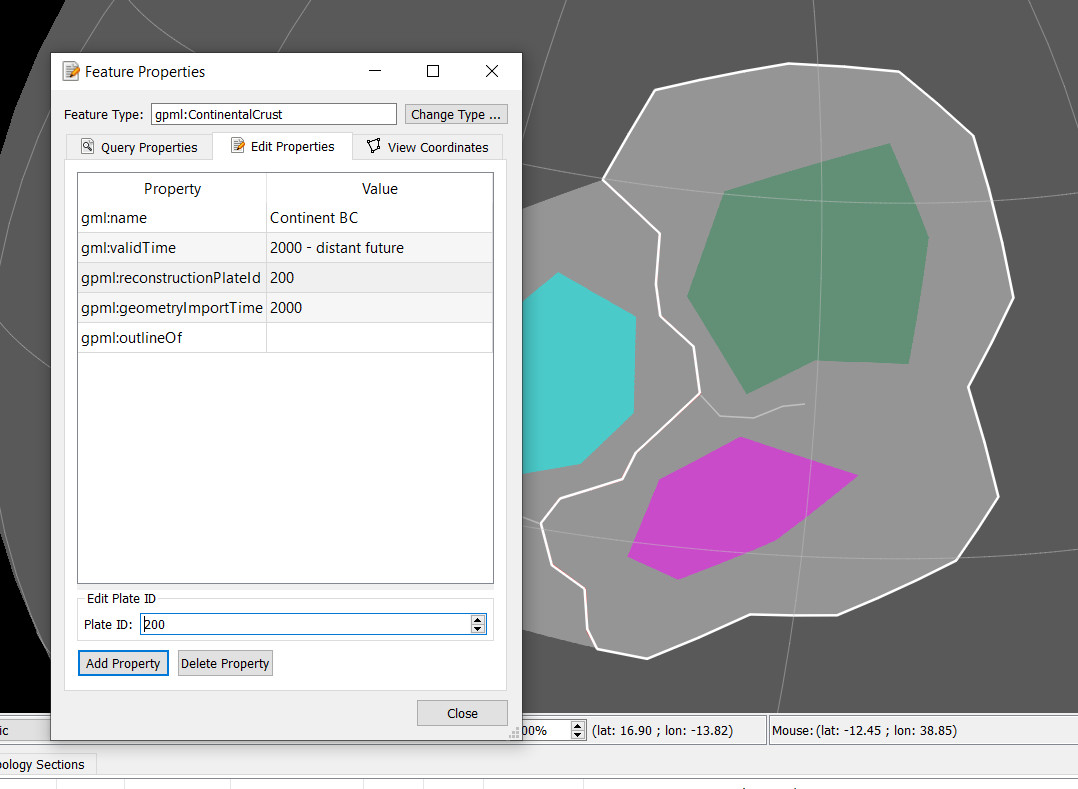Increase zoom percent with up arrow in status bar

click(x=578, y=726)
